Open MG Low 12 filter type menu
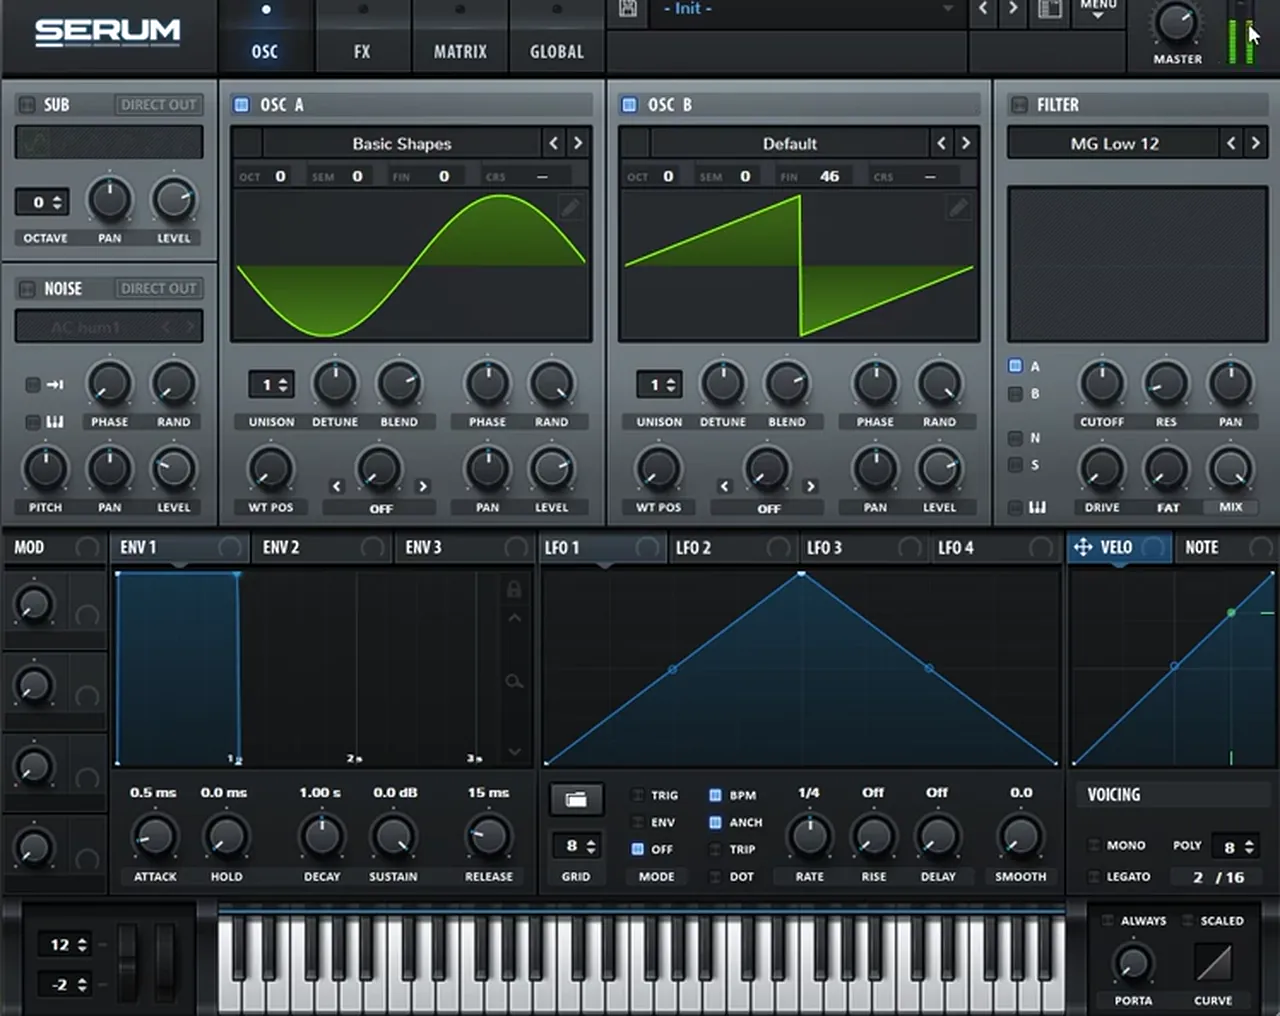1280x1016 pixels. pos(1114,143)
